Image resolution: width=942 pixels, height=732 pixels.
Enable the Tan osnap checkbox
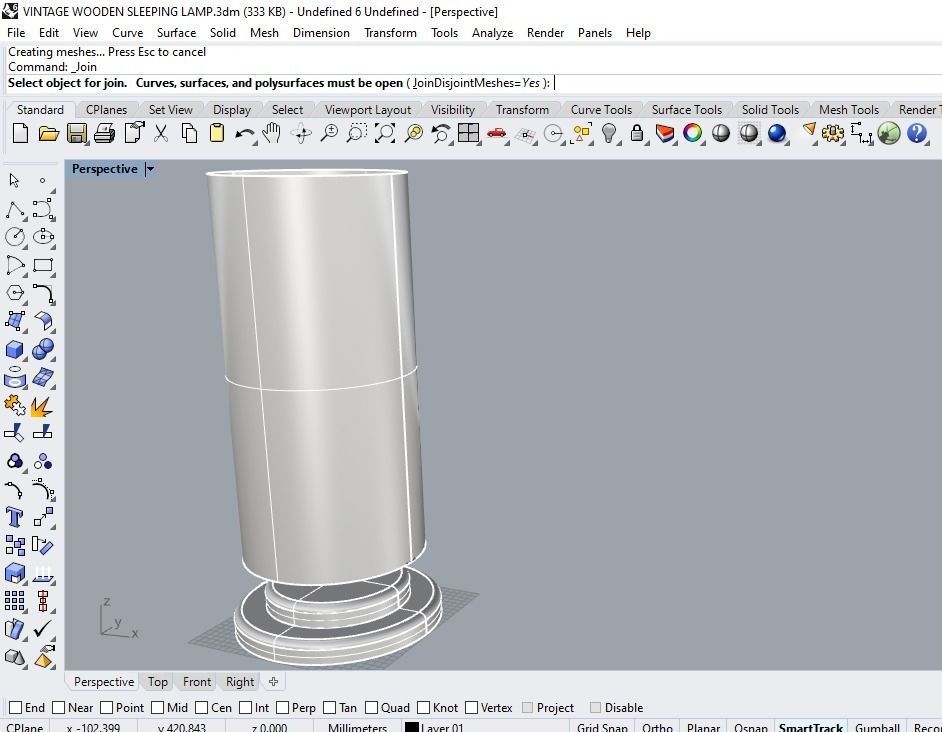[x=329, y=707]
